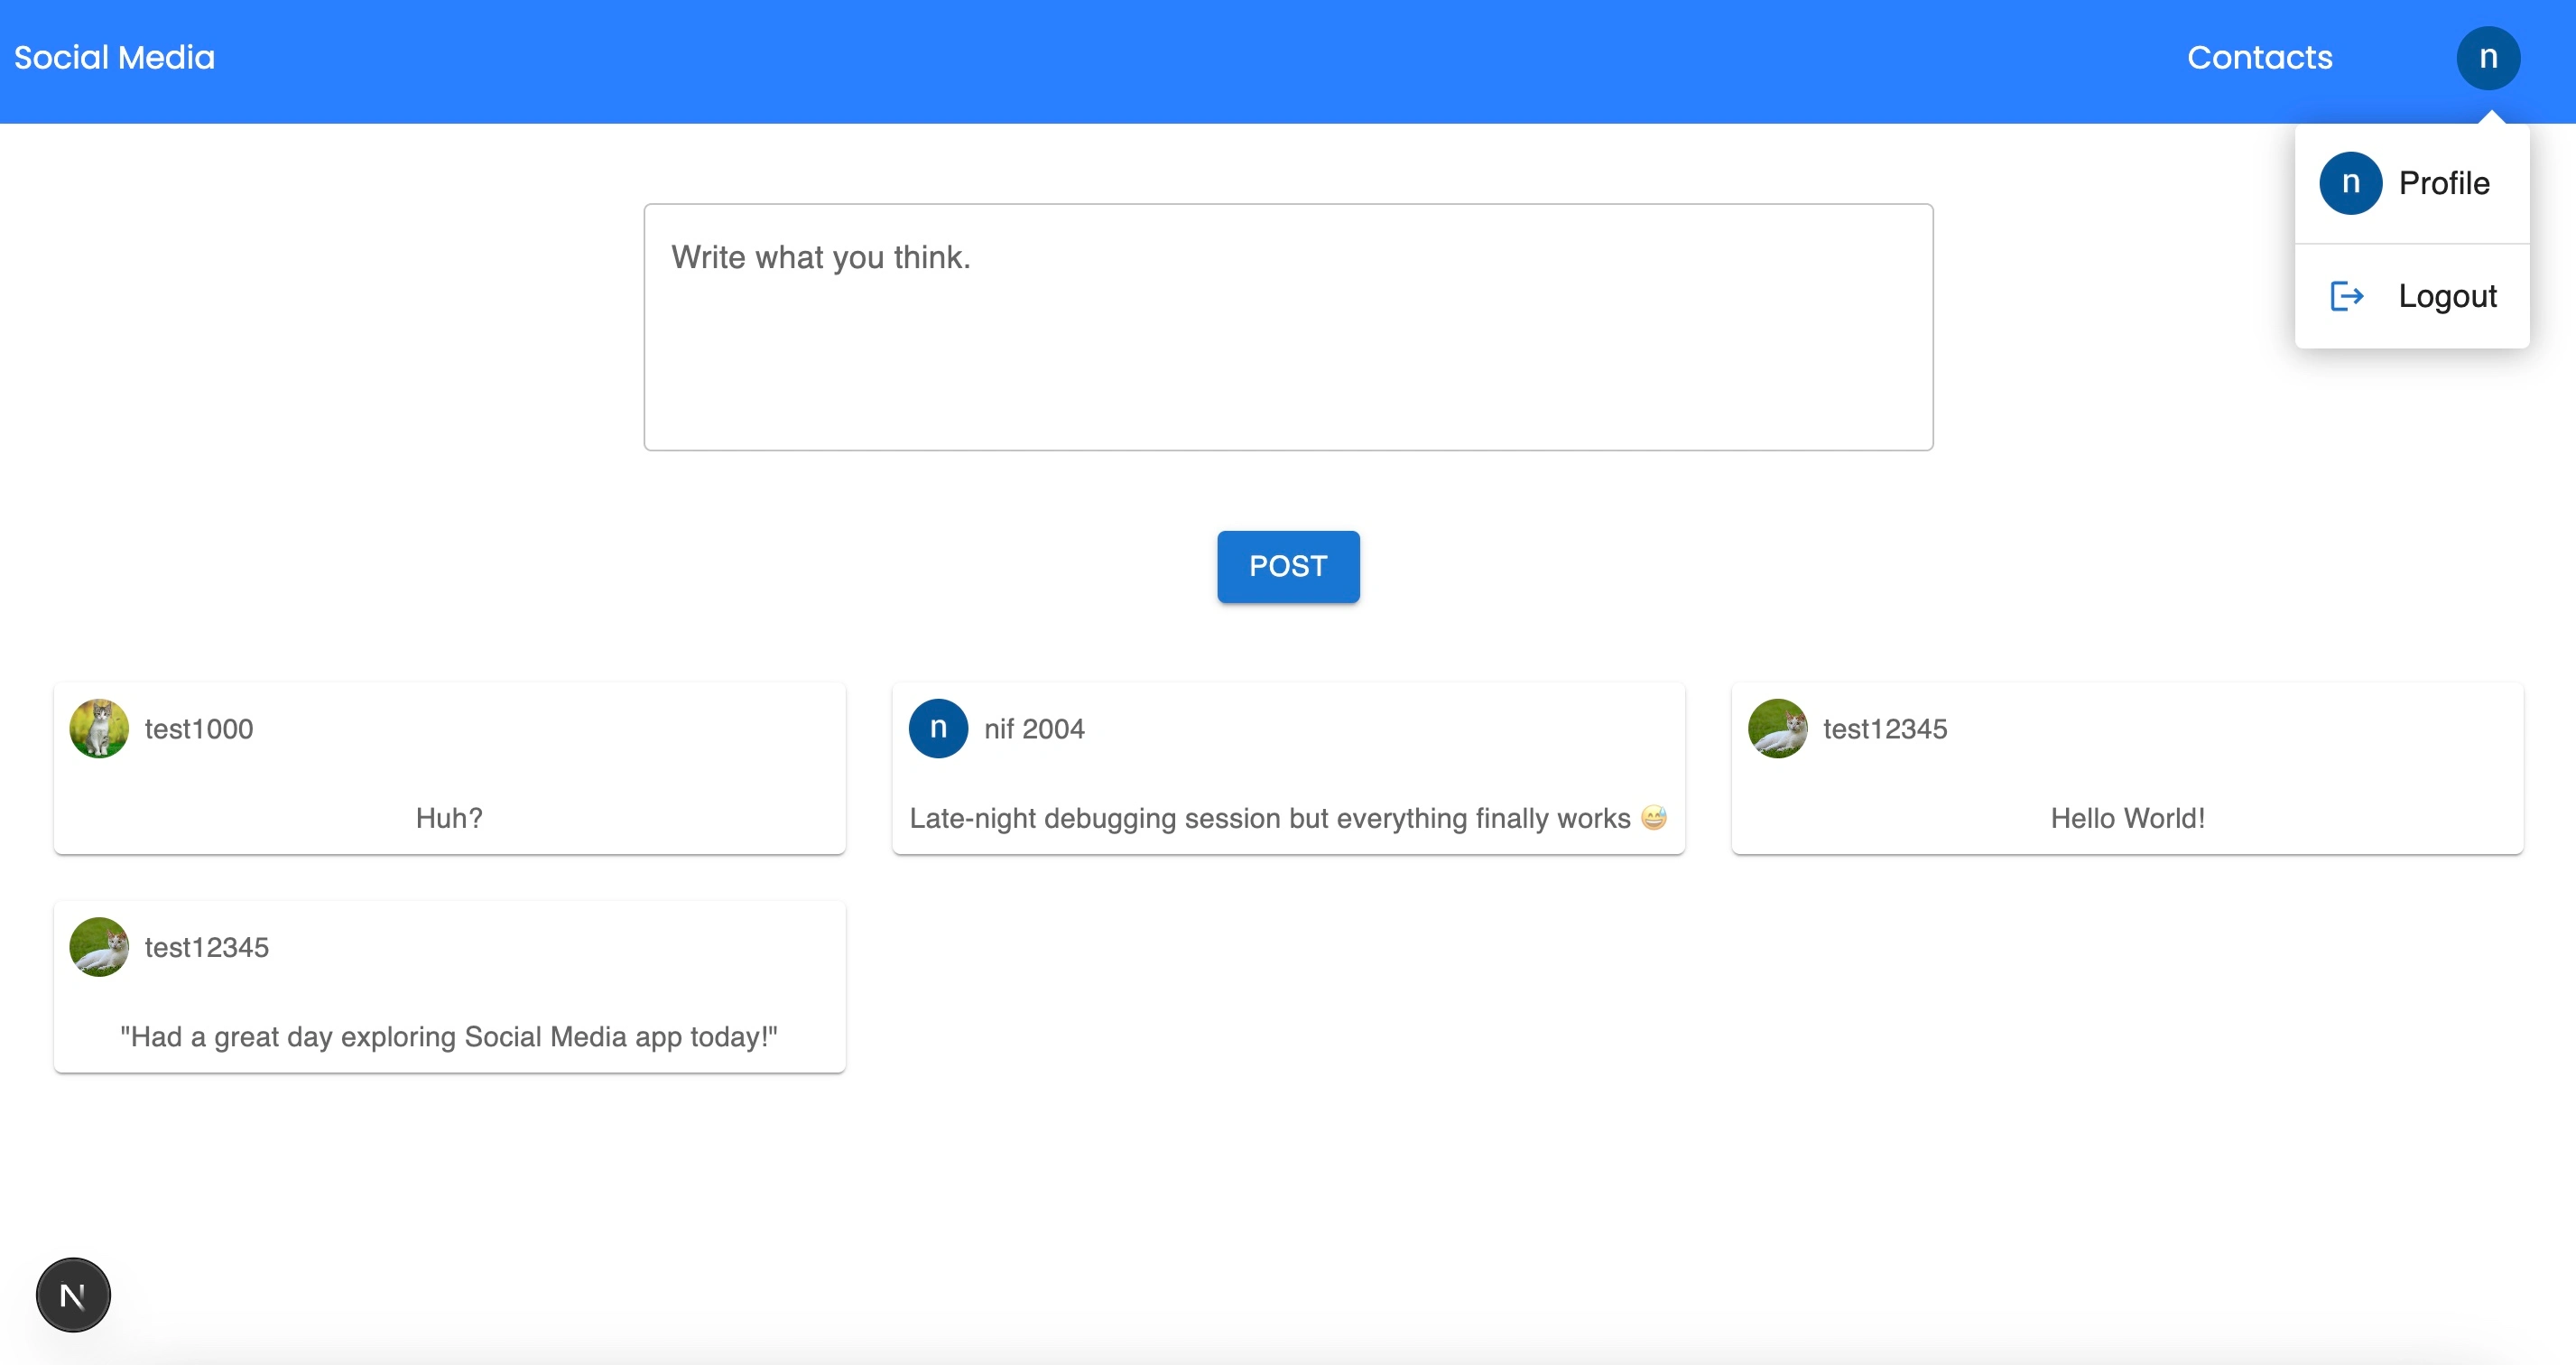Open the Hello World! post card
The image size is (2576, 1365).
tap(2126, 818)
